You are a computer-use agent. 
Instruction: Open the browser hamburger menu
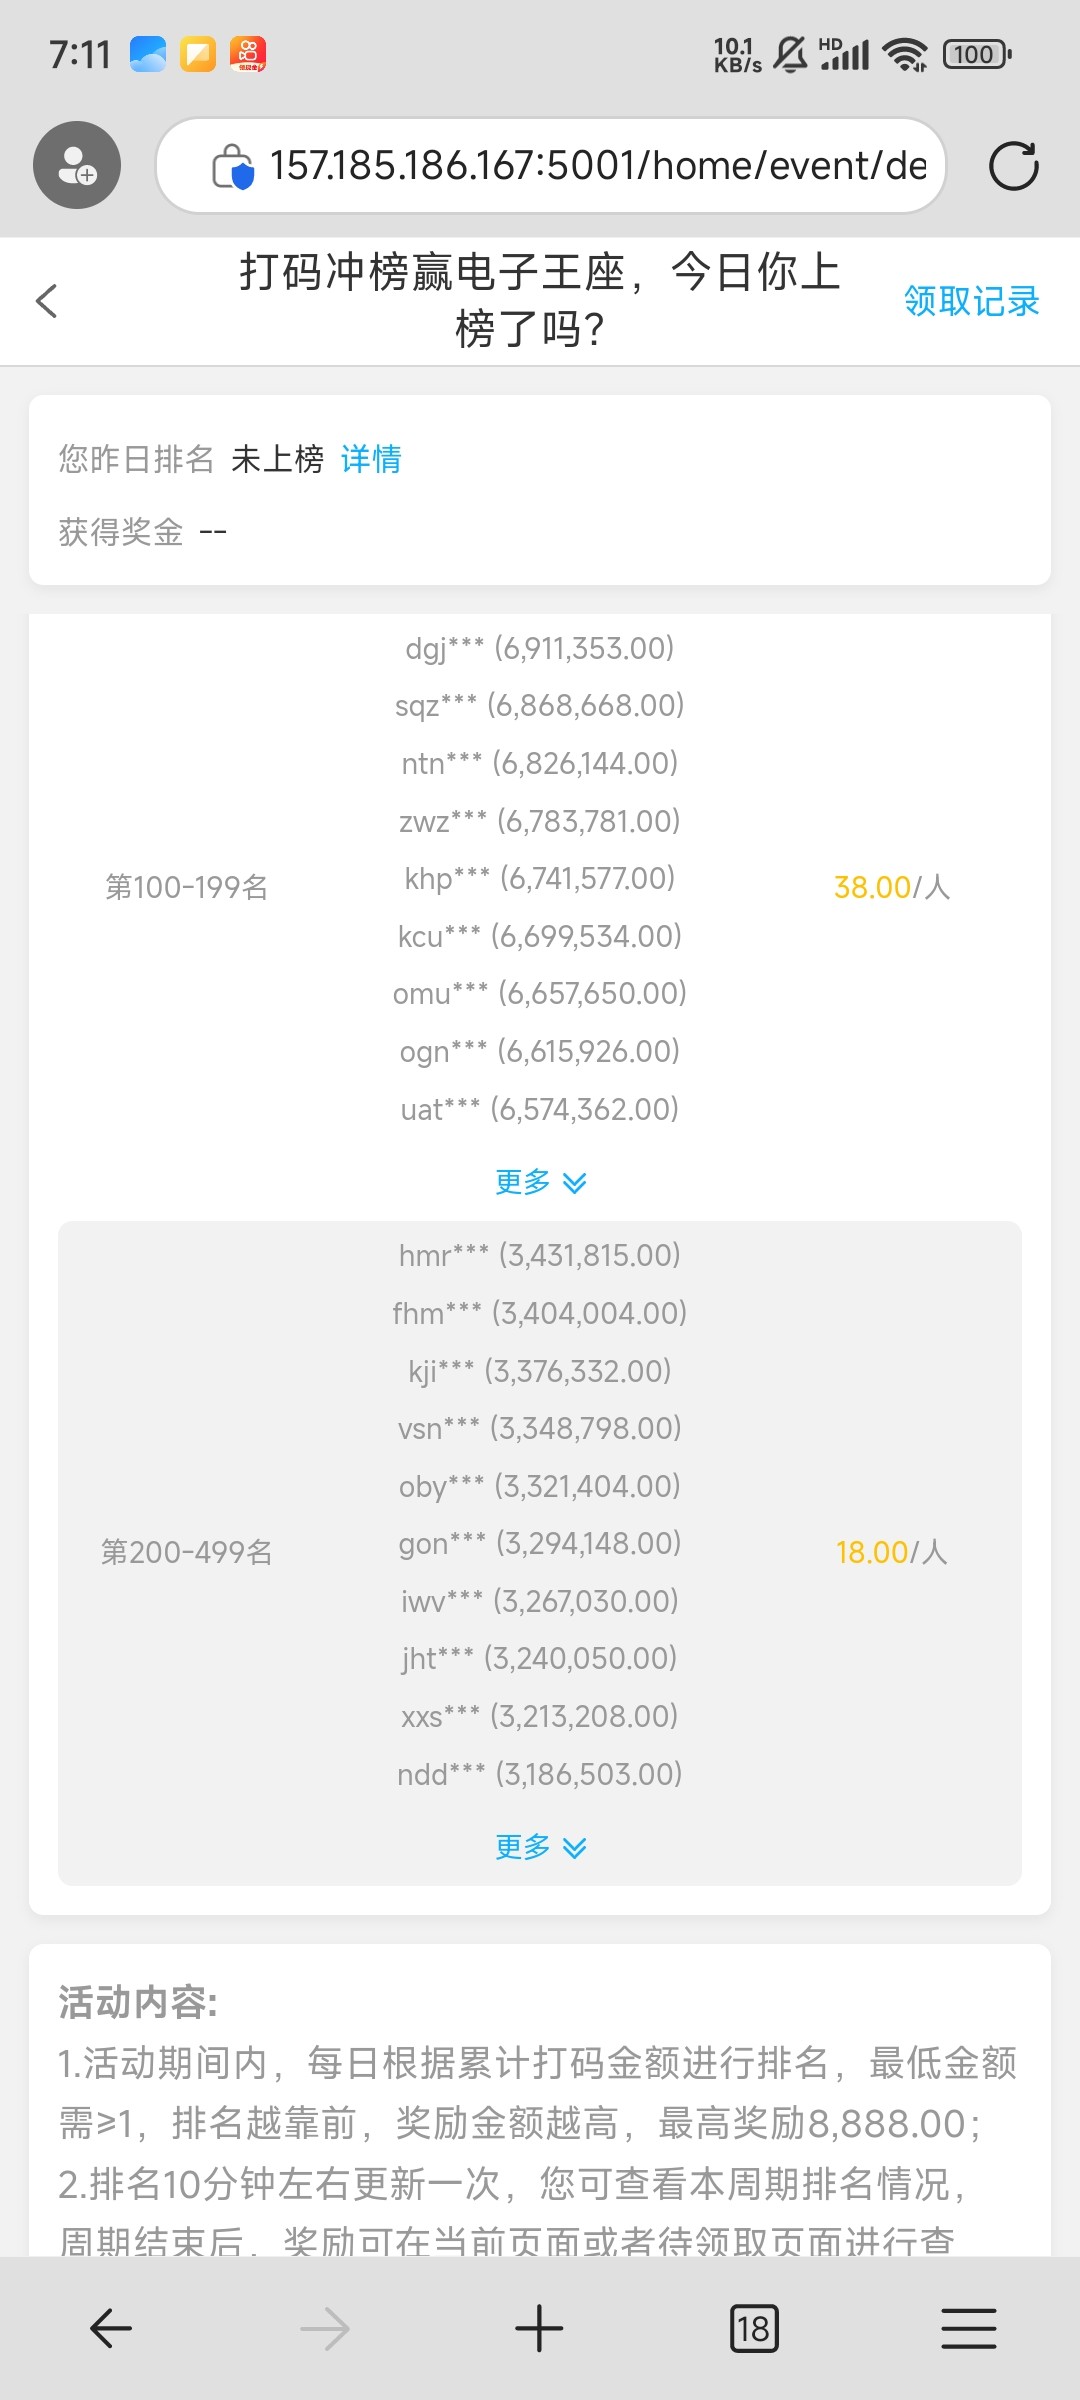pos(968,2329)
